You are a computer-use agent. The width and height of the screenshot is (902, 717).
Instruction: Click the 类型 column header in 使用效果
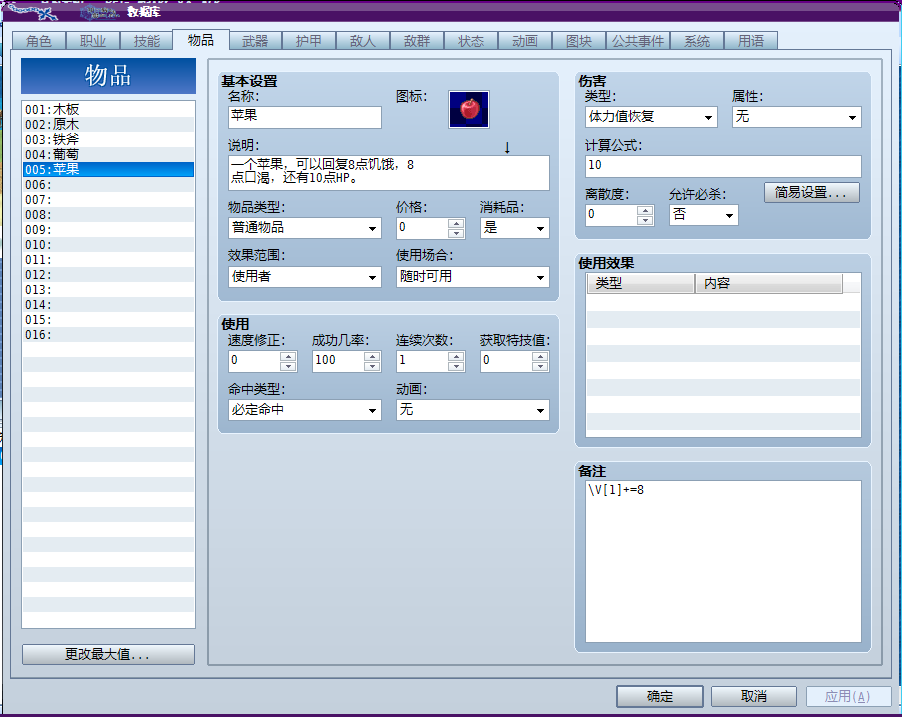click(641, 283)
